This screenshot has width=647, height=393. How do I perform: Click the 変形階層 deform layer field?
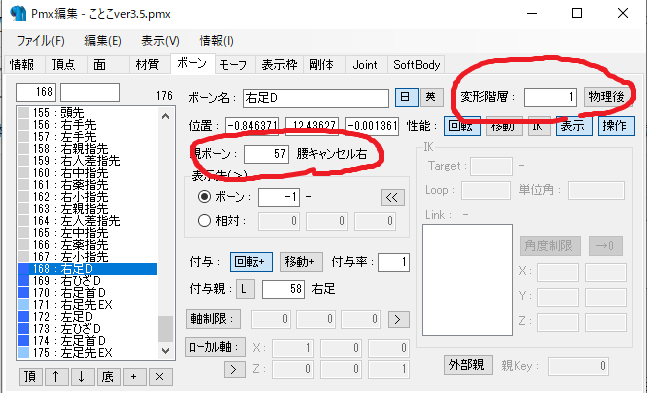(550, 97)
